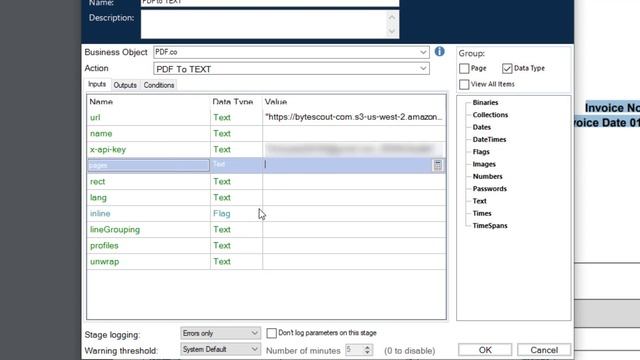Open the Business Object info icon
The width and height of the screenshot is (640, 360).
pyautogui.click(x=440, y=51)
